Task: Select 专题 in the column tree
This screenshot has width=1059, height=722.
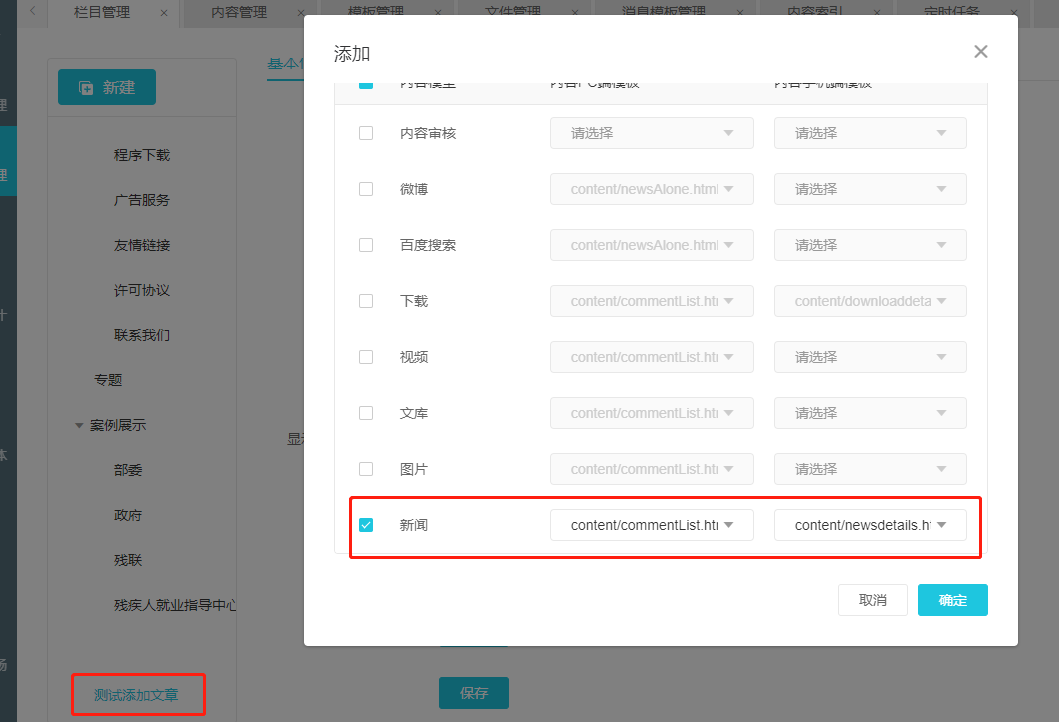Action: point(108,380)
